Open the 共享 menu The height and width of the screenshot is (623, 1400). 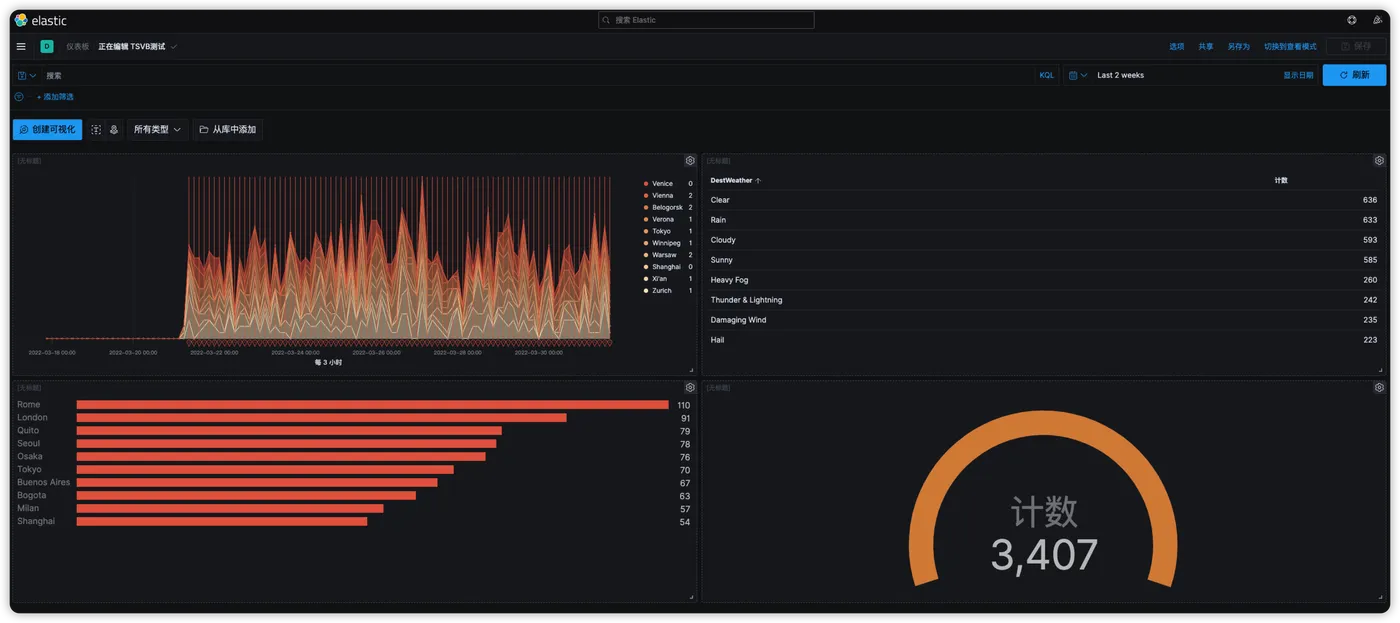(x=1206, y=47)
